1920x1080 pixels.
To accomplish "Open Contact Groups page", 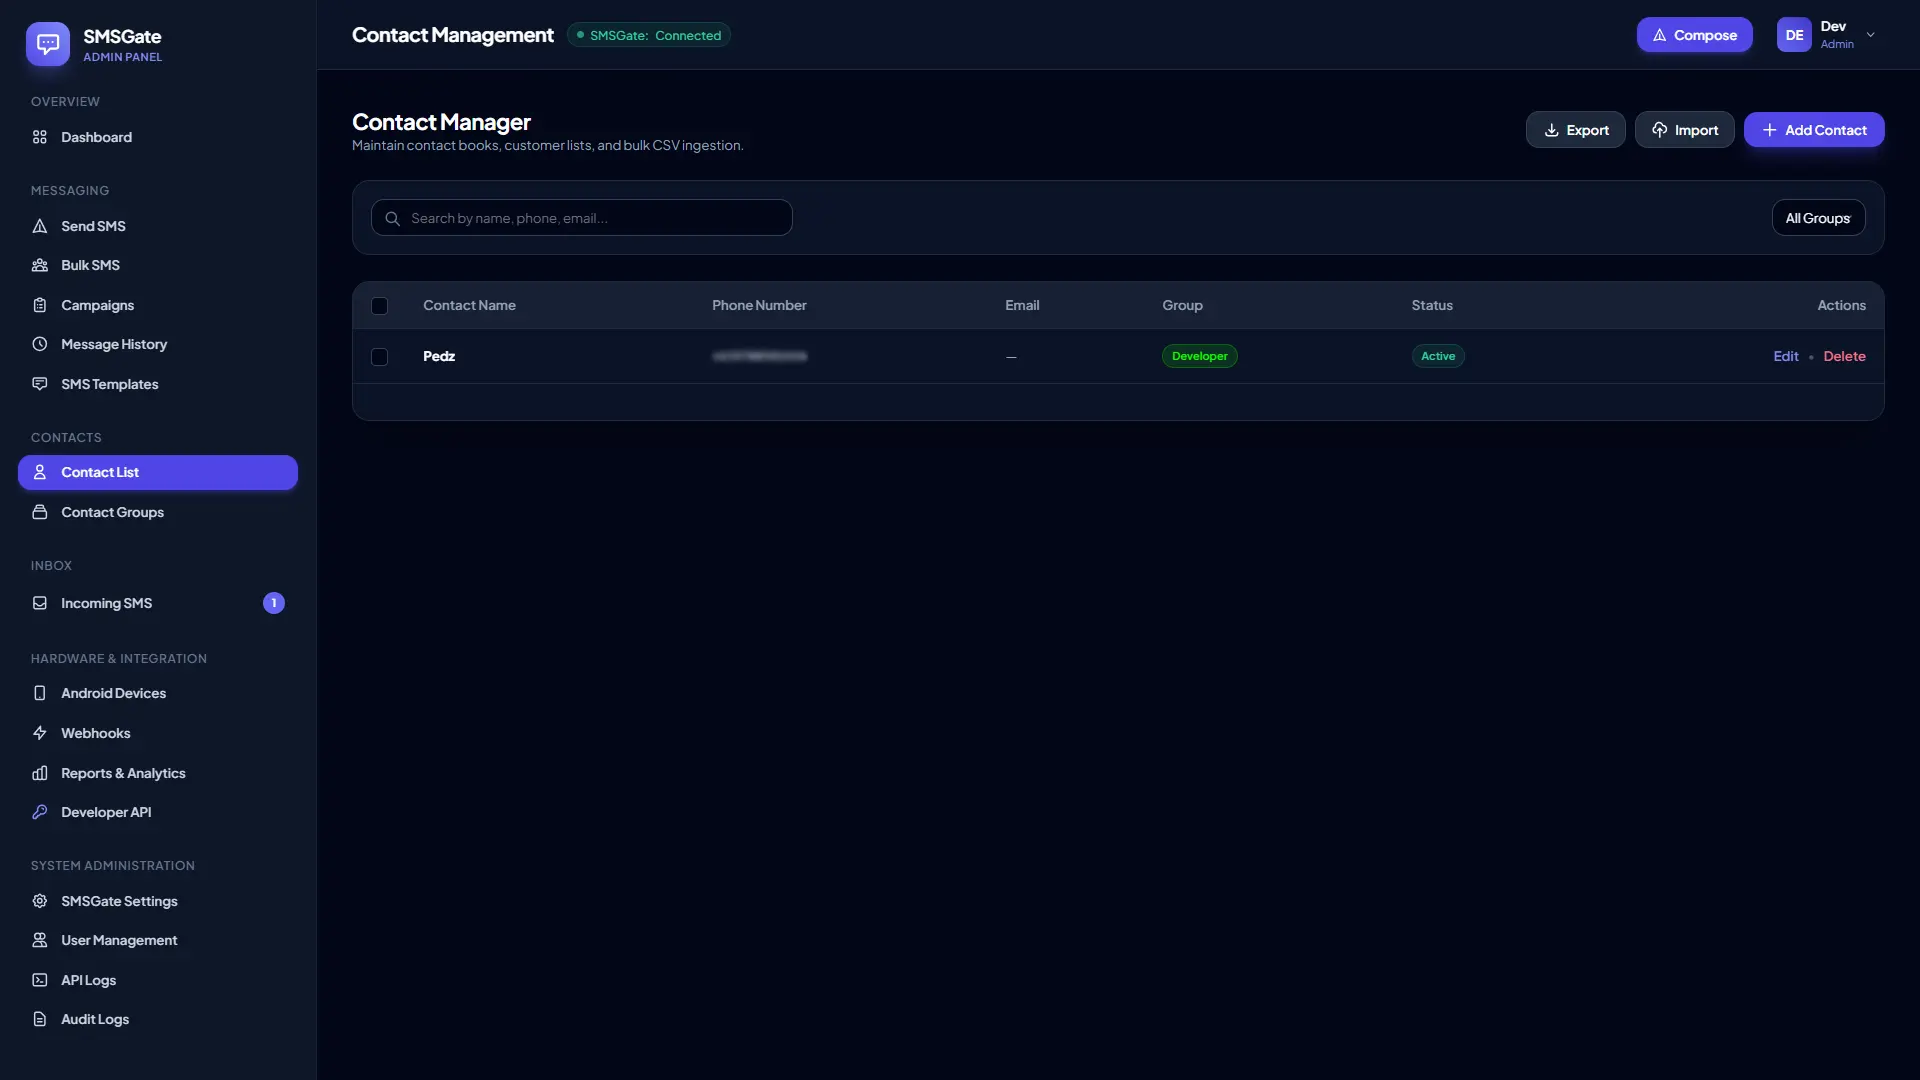I will 158,512.
